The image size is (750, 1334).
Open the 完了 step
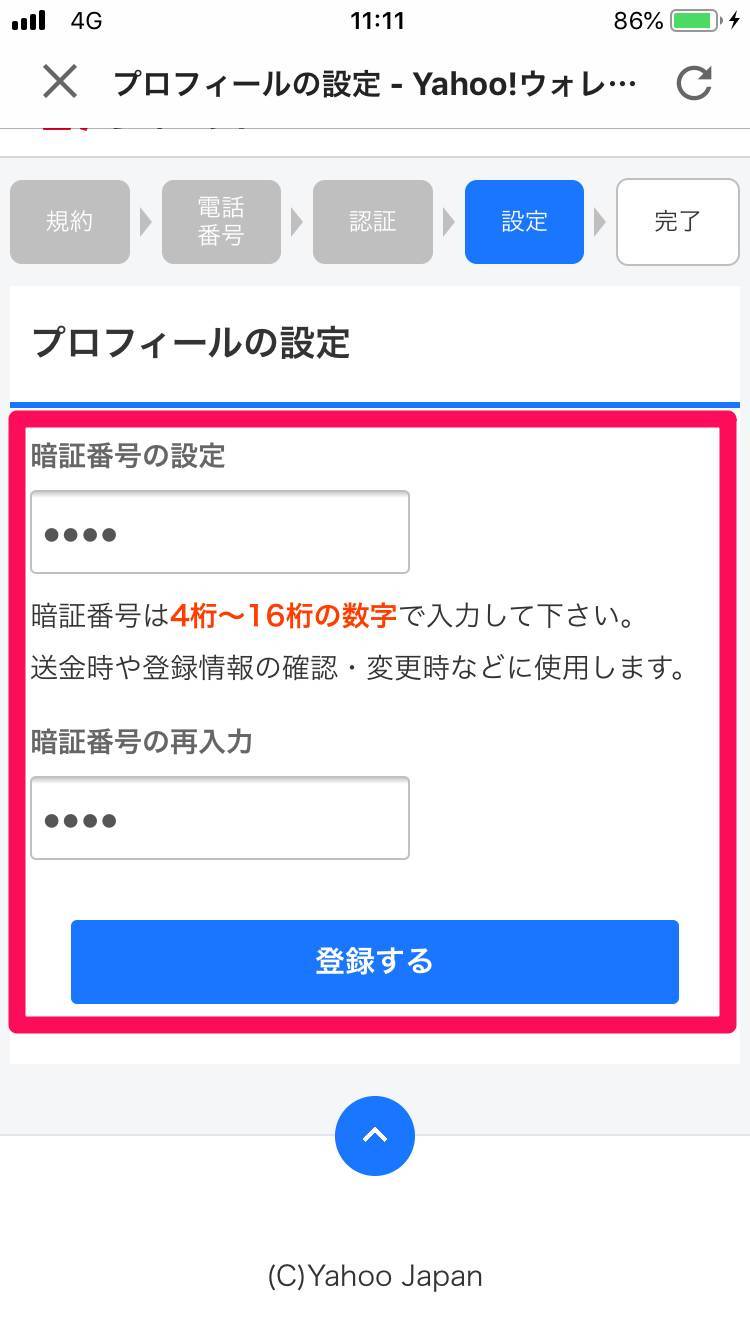[x=678, y=222]
